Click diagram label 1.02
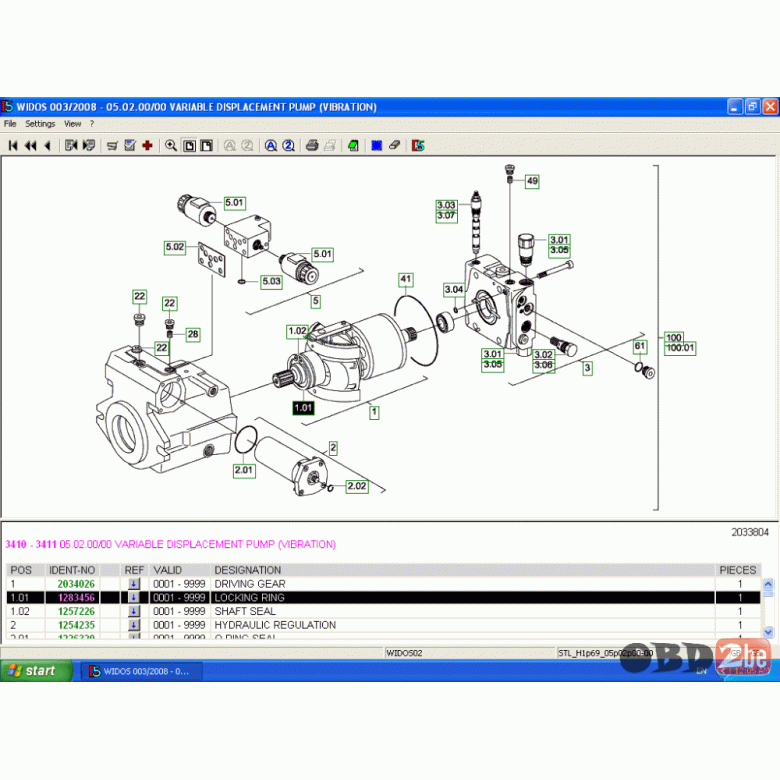This screenshot has height=780, width=780. pos(297,331)
